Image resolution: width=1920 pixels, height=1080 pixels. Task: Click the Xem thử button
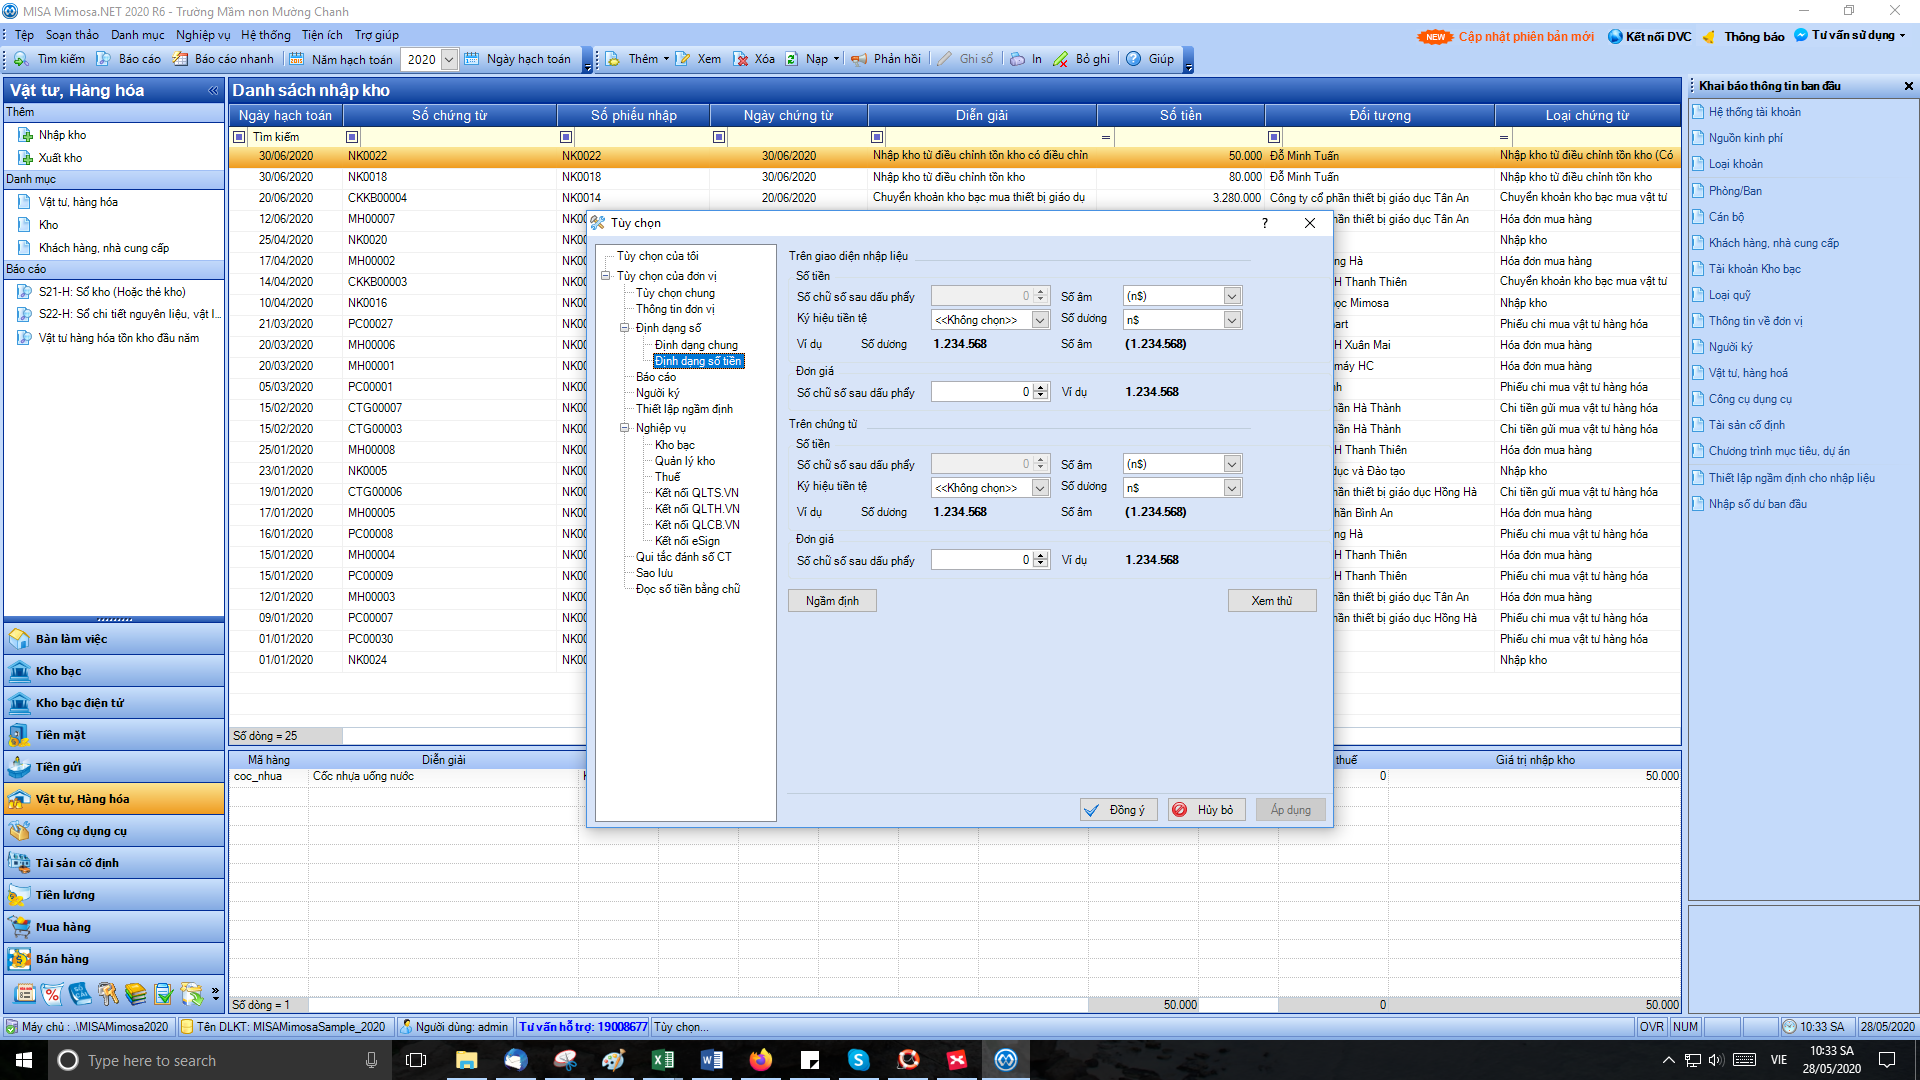[1272, 601]
